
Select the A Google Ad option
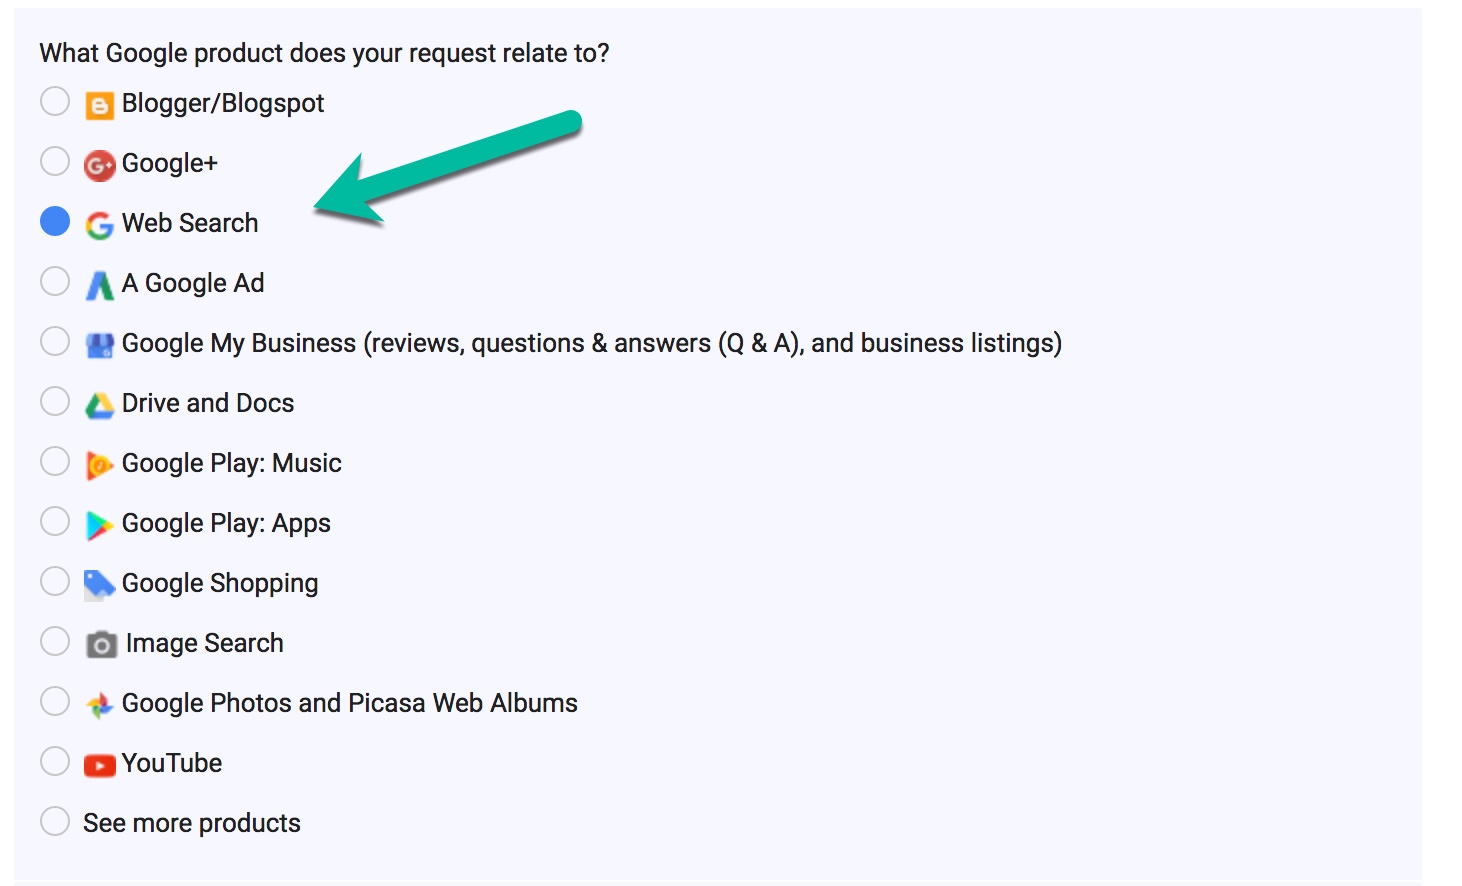[x=55, y=281]
